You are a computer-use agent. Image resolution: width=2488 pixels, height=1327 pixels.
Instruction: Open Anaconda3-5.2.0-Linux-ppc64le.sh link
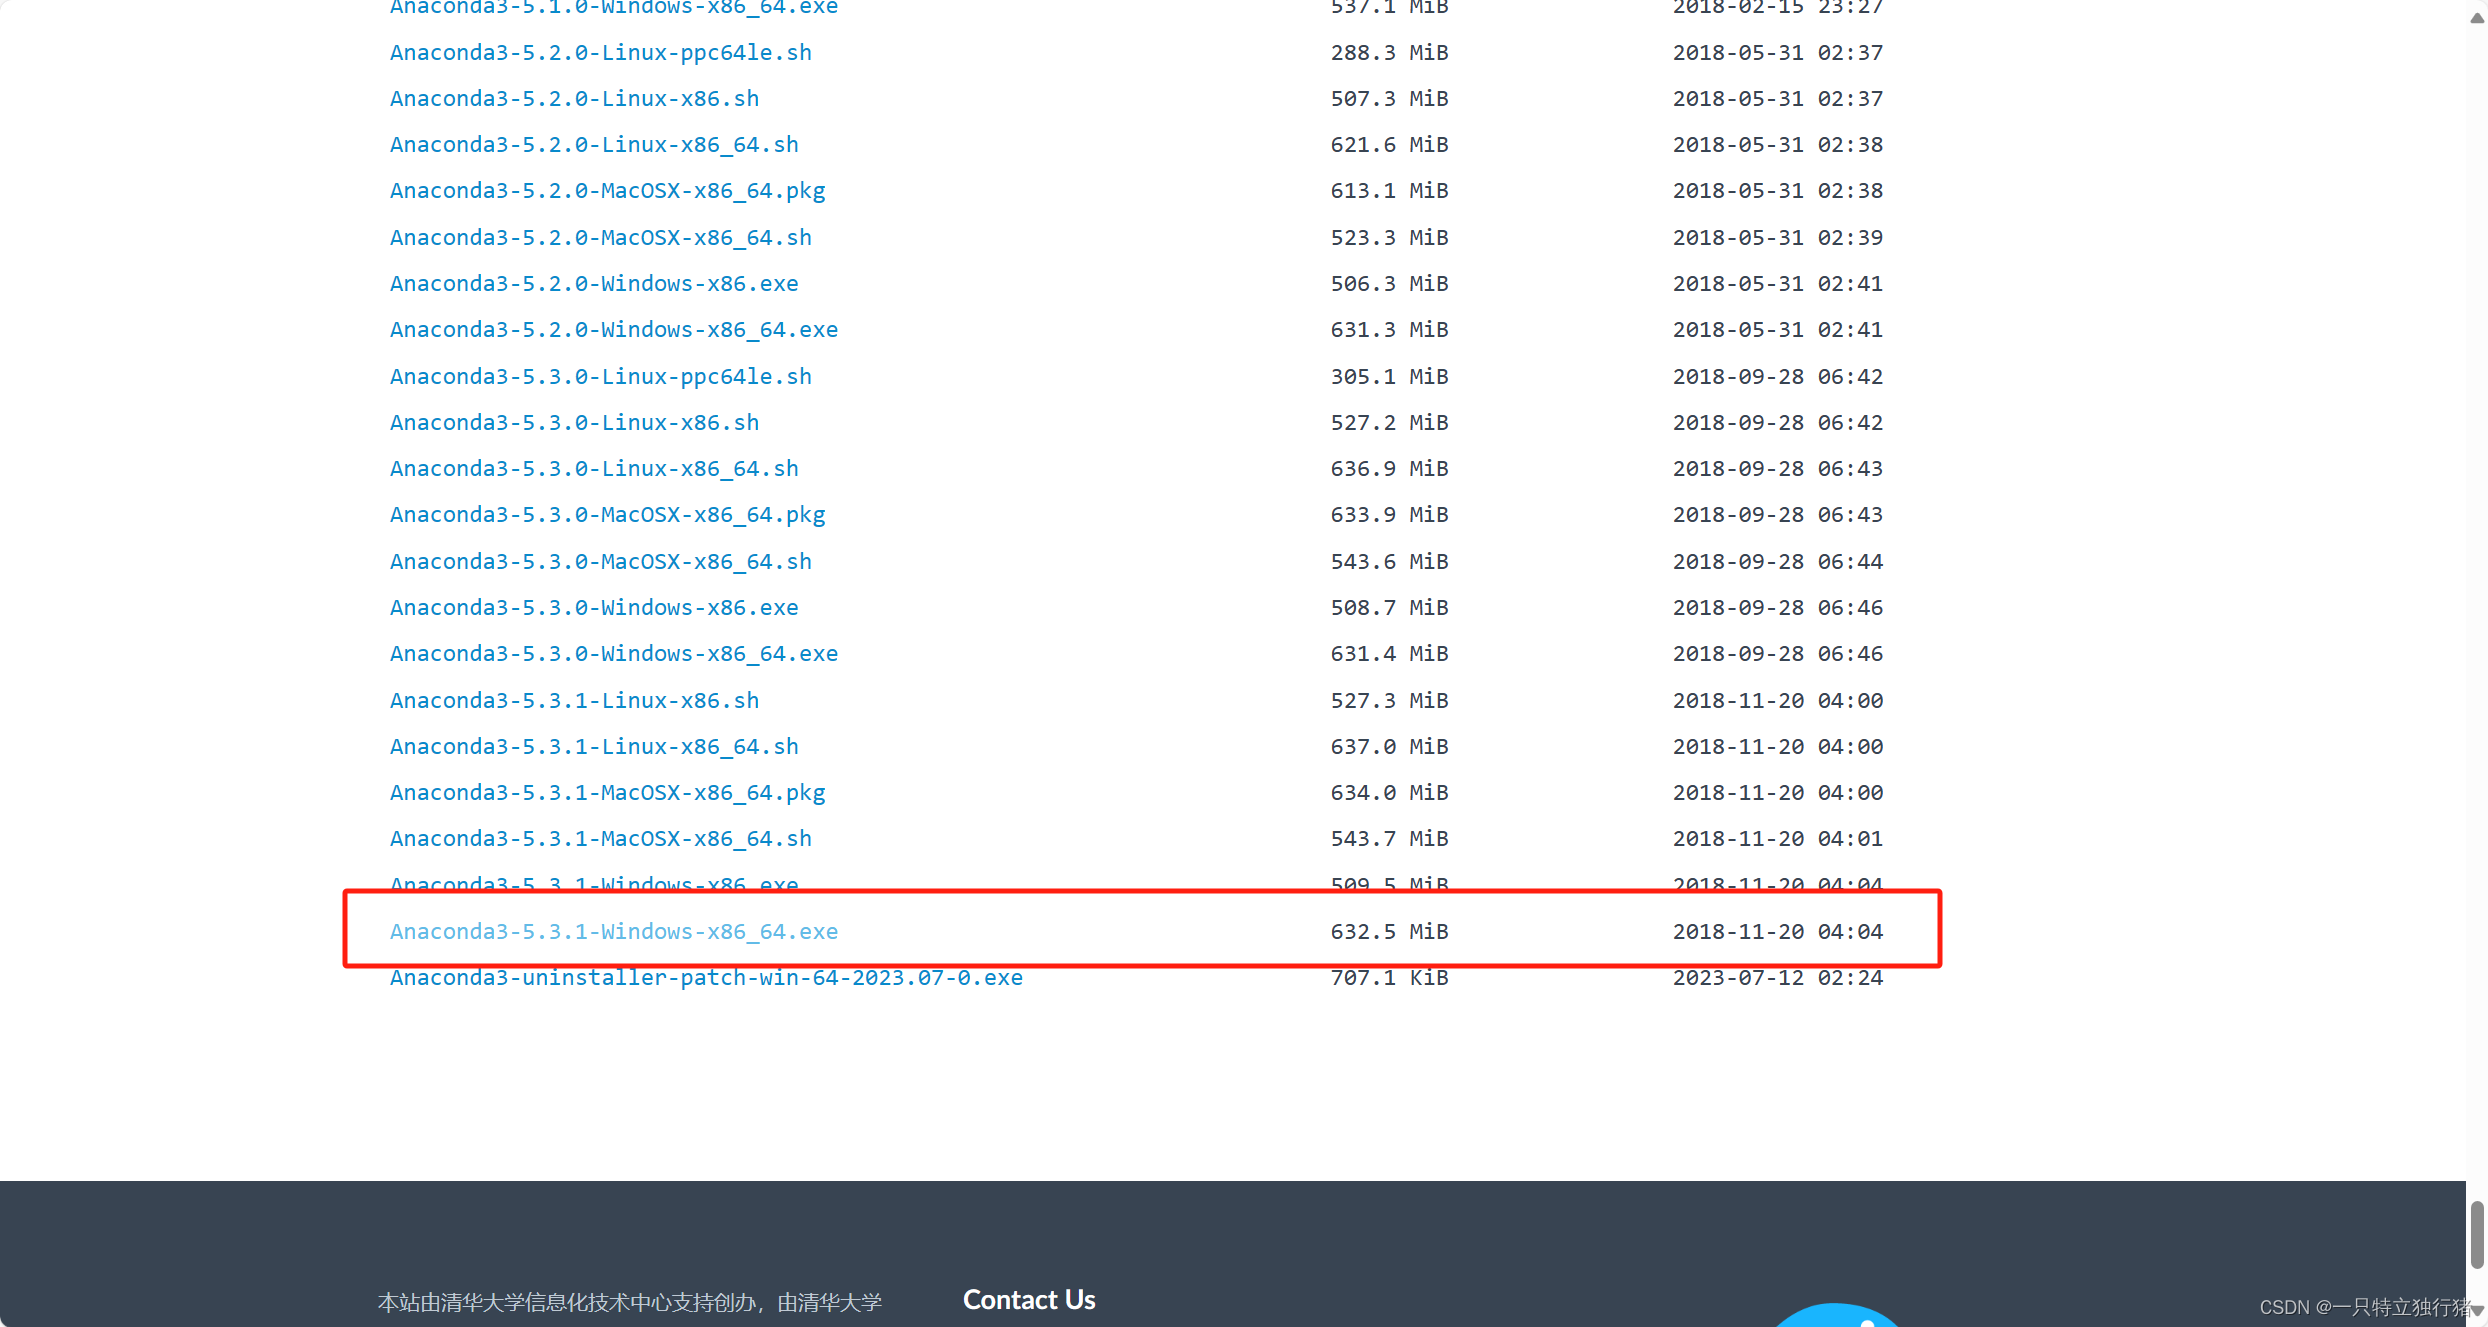(600, 52)
